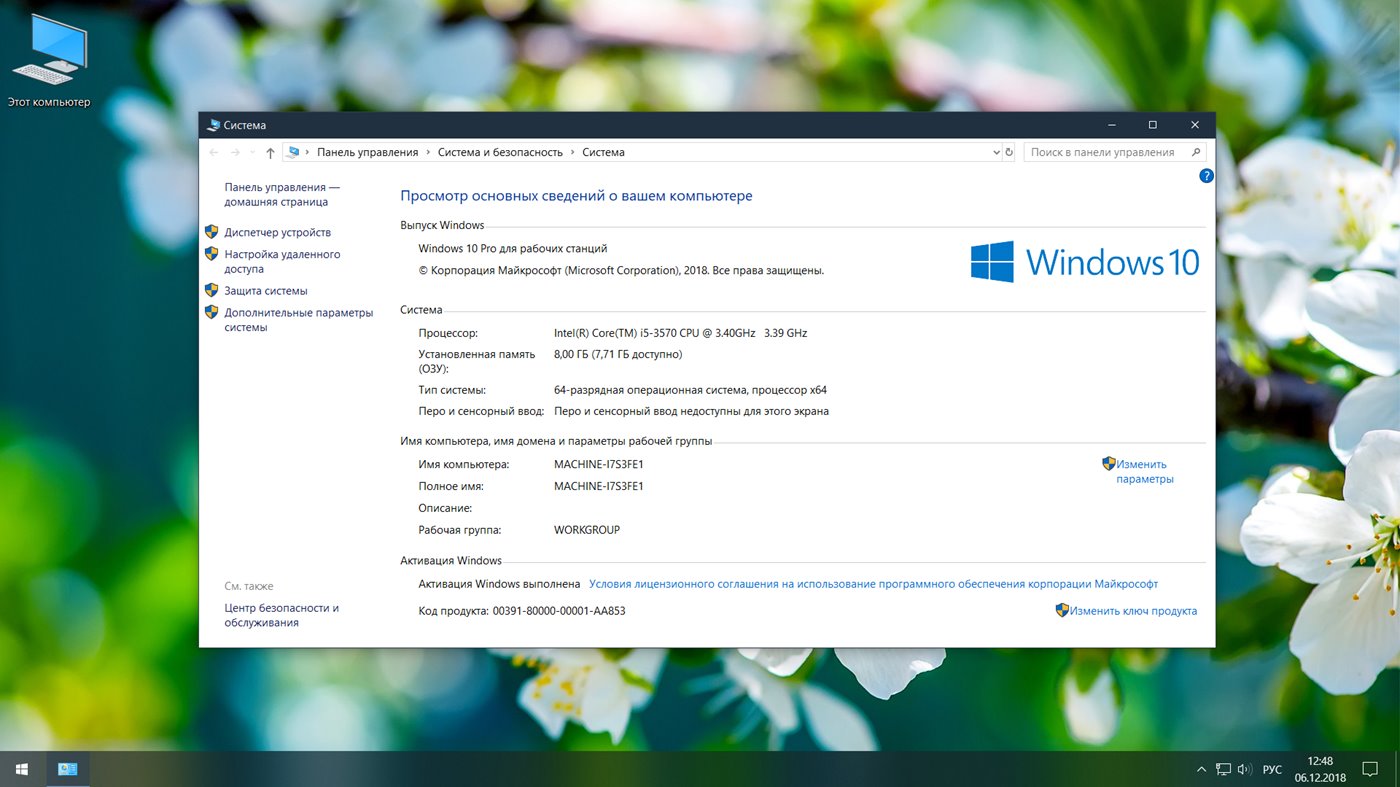The width and height of the screenshot is (1400, 787).
Task: Expand the chevron after "Панель управления"
Action: pos(428,152)
